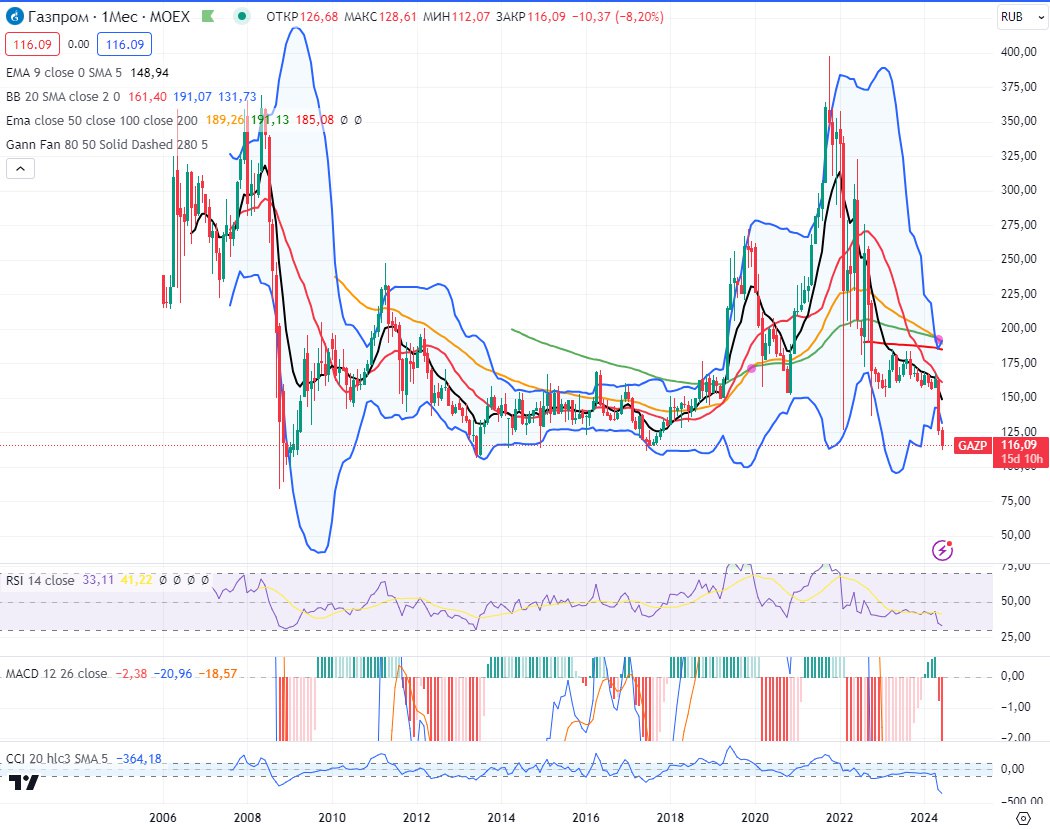The width and height of the screenshot is (1050, 829).
Task: Click the orange EMA value 189,26
Action: click(225, 121)
